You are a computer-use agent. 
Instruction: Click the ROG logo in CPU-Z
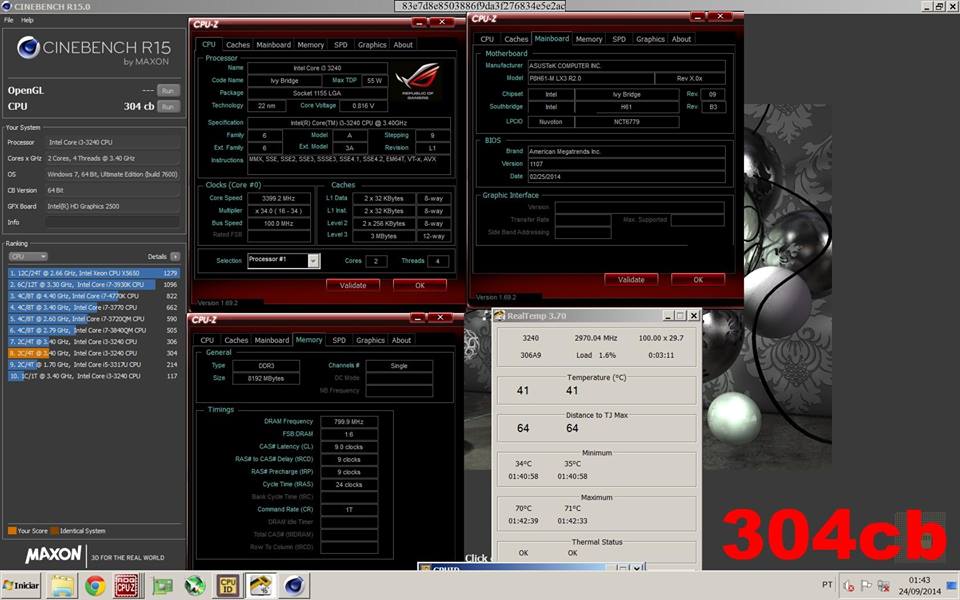click(x=418, y=80)
